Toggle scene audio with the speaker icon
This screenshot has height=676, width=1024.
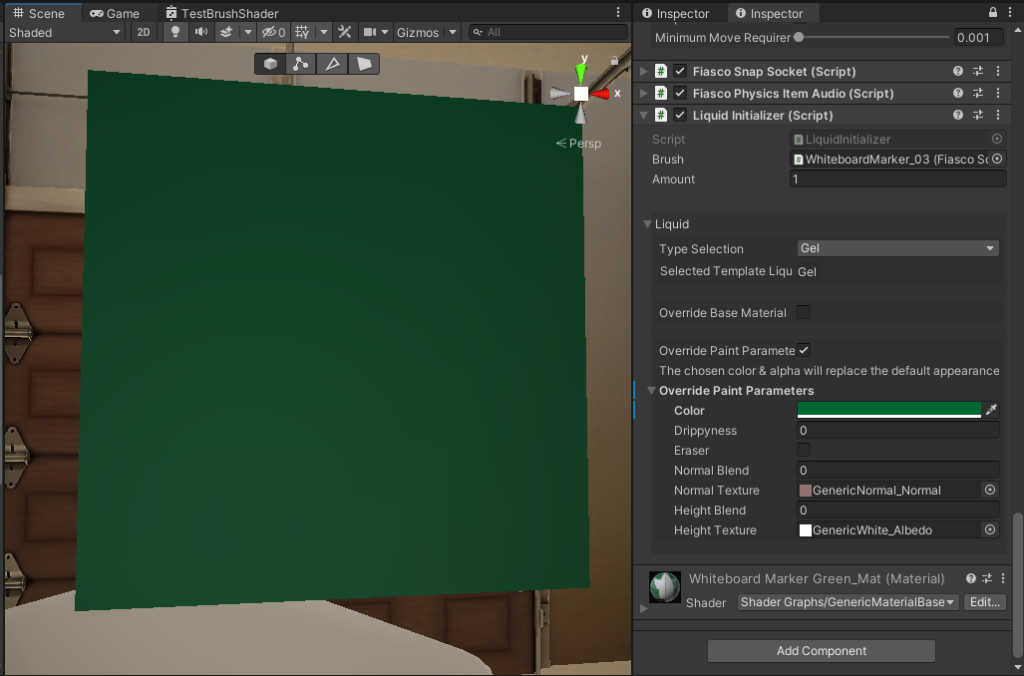click(x=201, y=32)
